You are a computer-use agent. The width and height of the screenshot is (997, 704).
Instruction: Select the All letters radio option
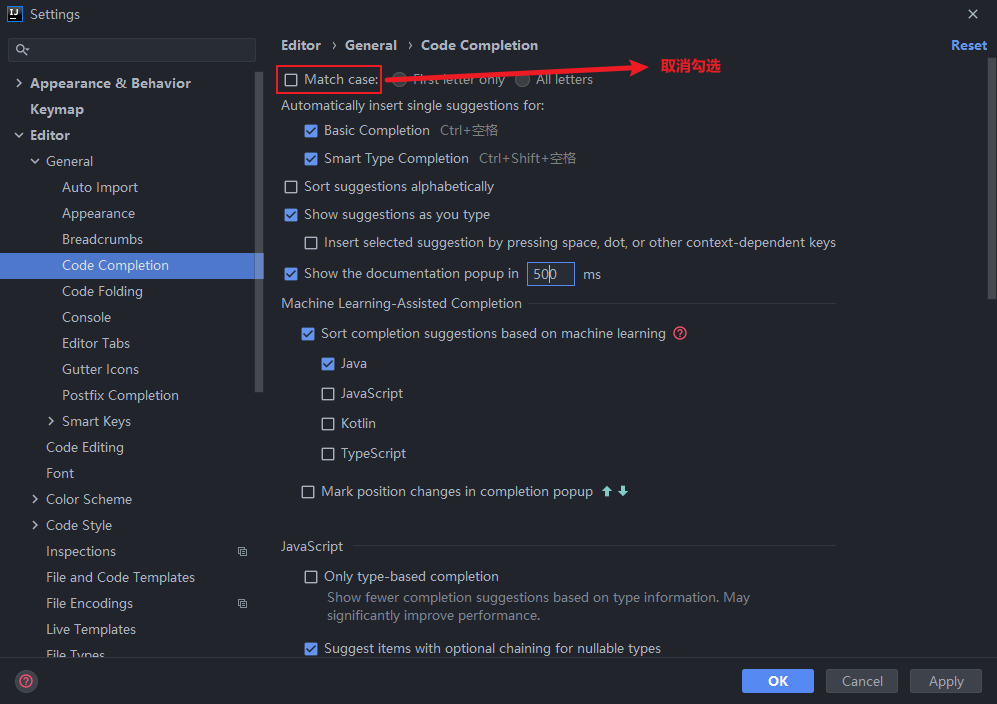(x=523, y=79)
